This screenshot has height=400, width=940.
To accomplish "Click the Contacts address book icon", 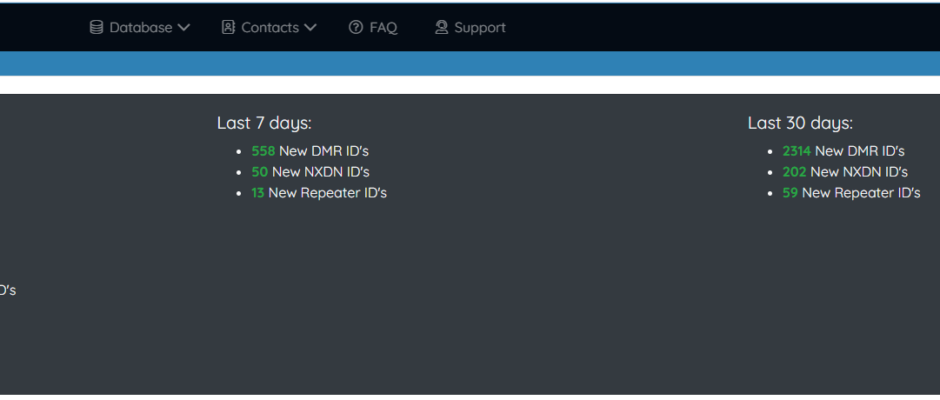I will tap(228, 28).
